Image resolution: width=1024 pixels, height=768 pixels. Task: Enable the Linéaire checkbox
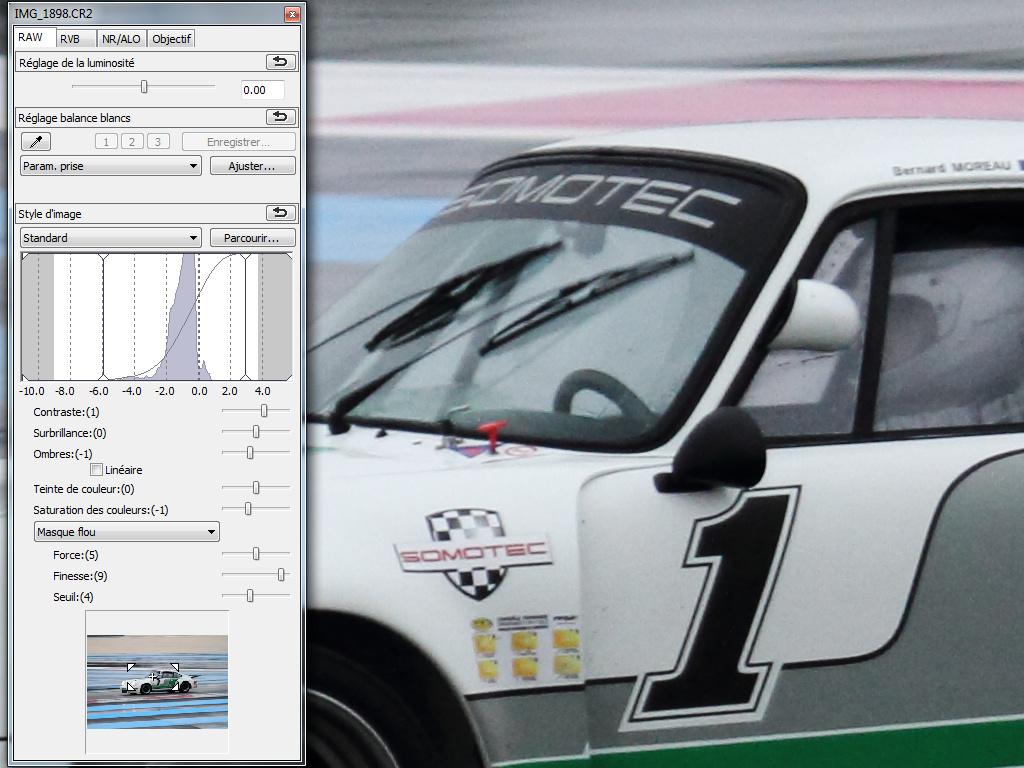coord(97,470)
